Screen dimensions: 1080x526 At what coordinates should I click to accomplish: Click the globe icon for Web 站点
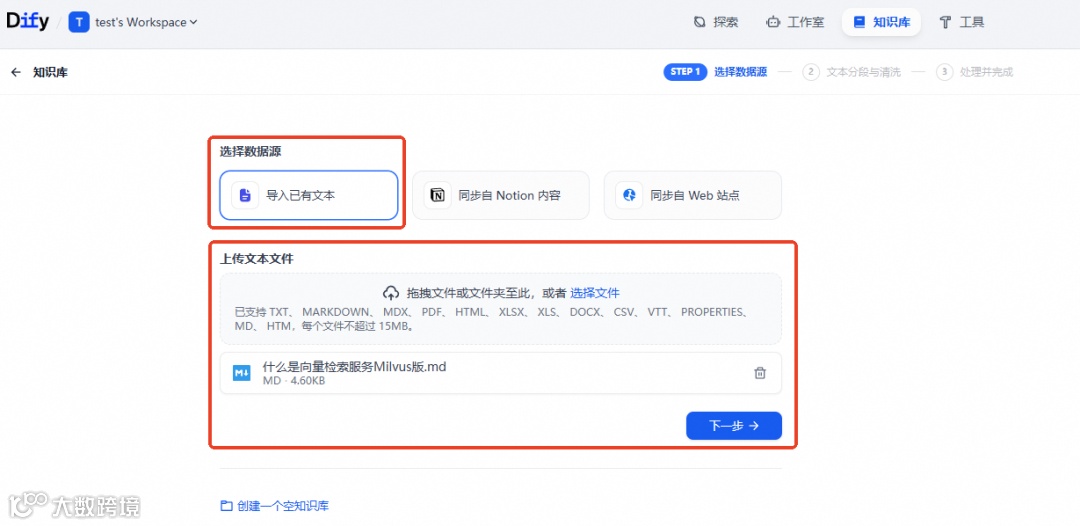(x=629, y=196)
